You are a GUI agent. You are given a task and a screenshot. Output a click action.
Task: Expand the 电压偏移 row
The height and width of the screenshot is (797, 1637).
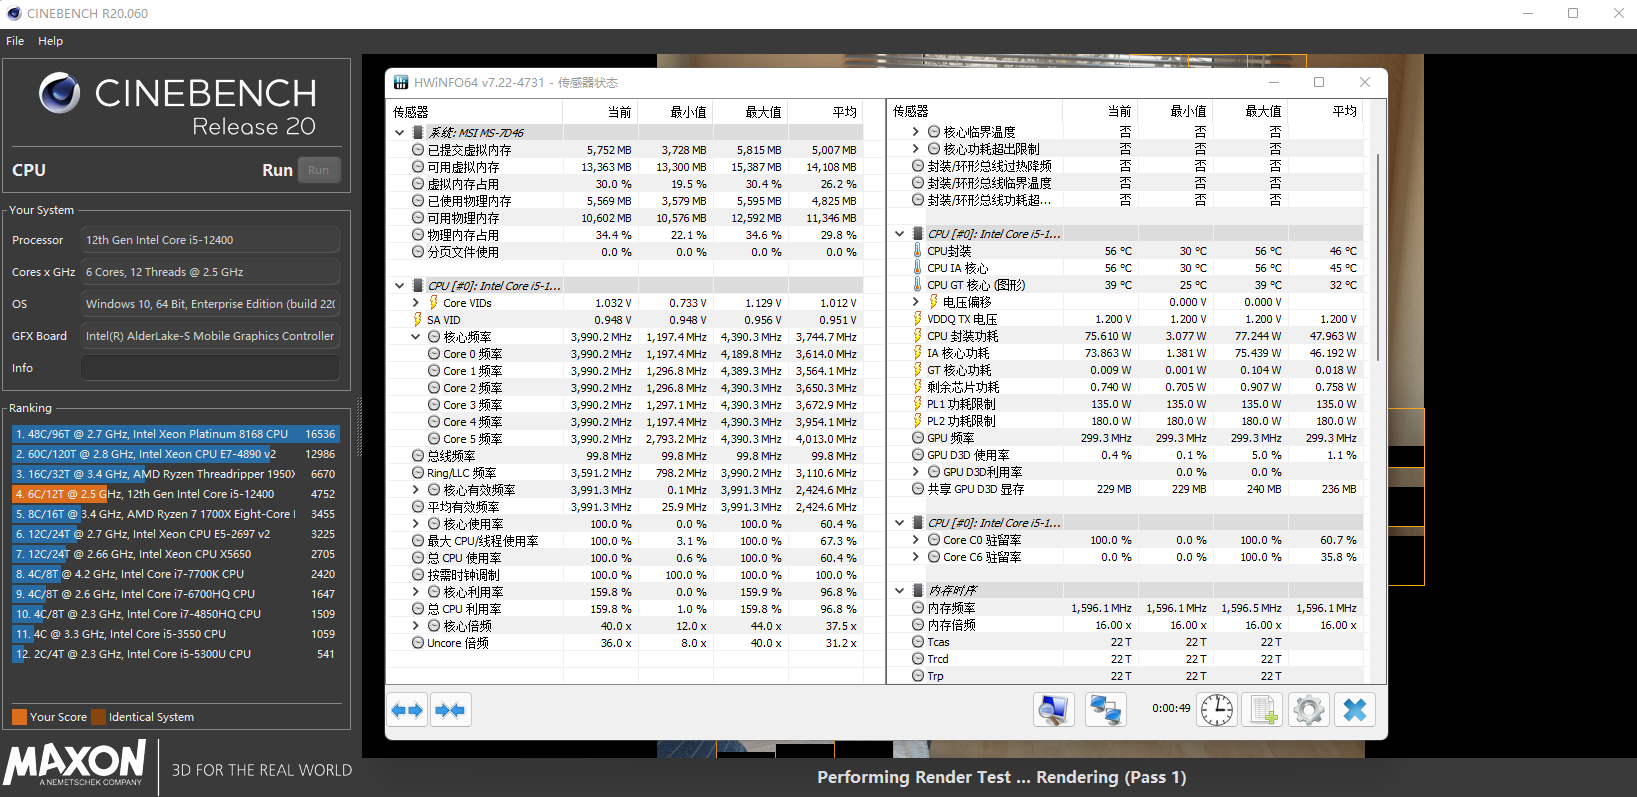pyautogui.click(x=916, y=301)
